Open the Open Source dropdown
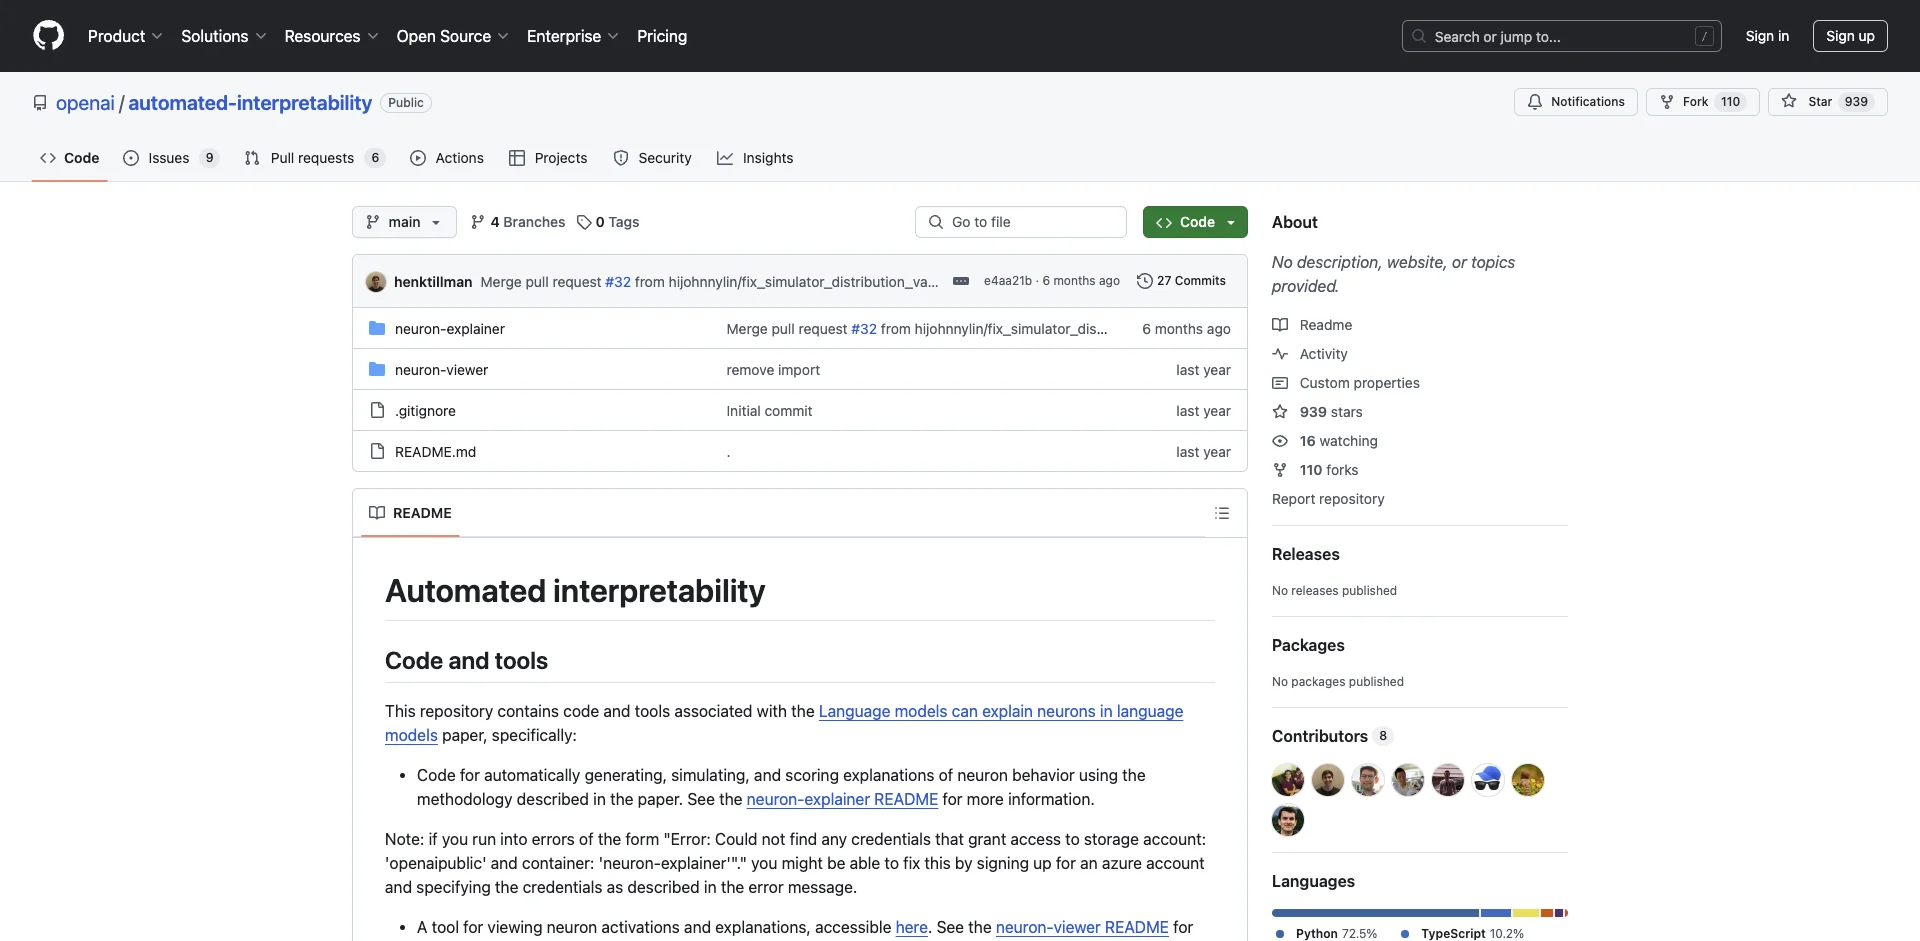Viewport: 1920px width, 941px height. pyautogui.click(x=452, y=36)
